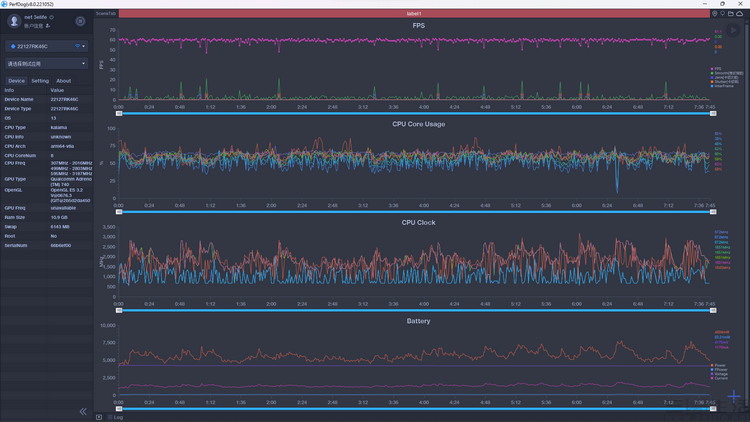Click left handle of Battery range slider
The image size is (750, 422).
point(119,409)
